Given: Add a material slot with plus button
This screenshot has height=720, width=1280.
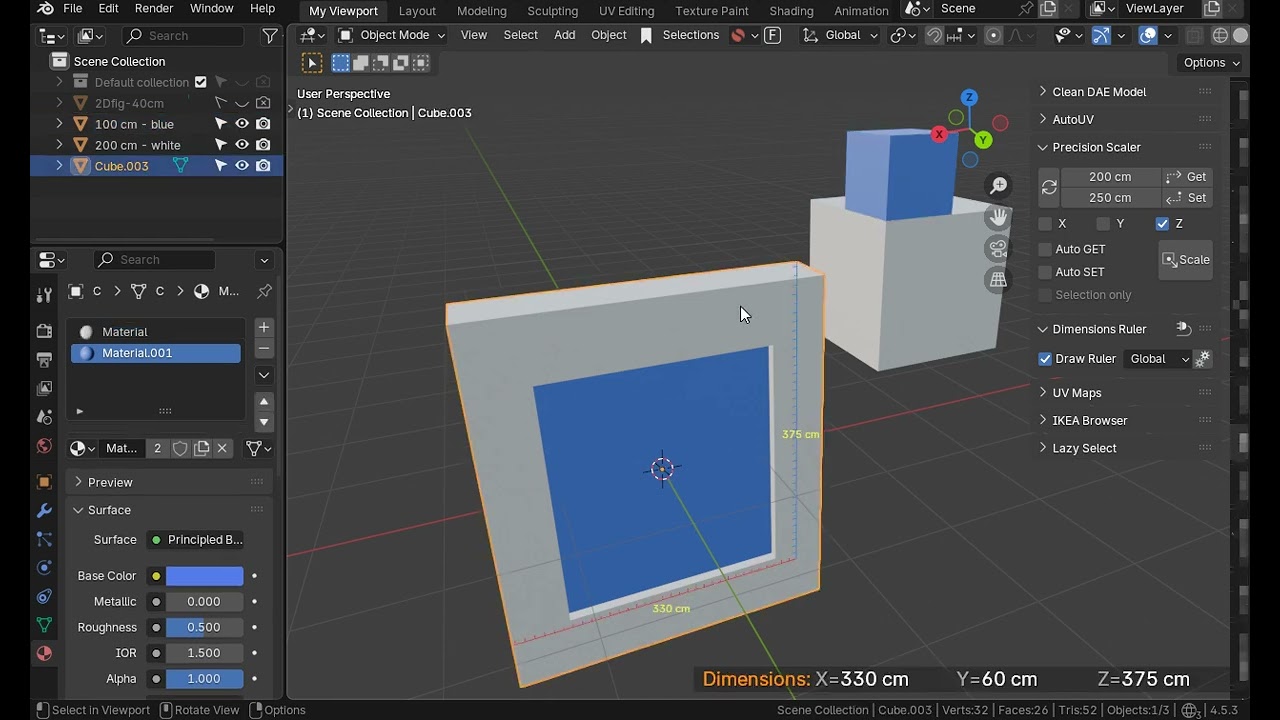Looking at the screenshot, I should [x=264, y=327].
